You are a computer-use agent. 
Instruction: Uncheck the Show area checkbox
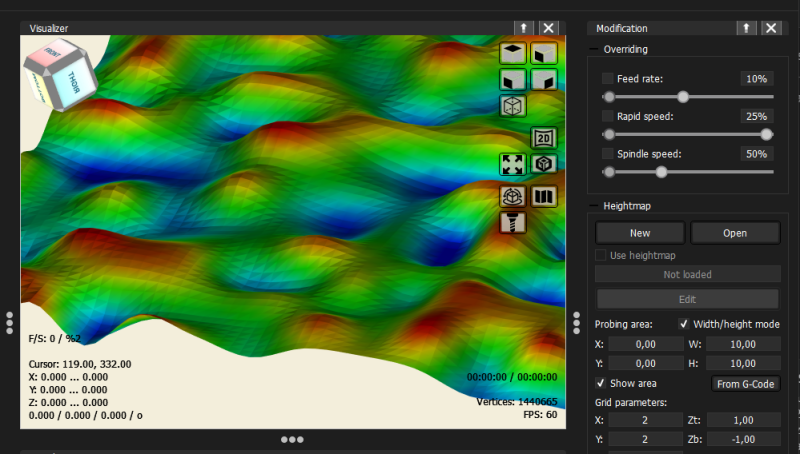[601, 383]
